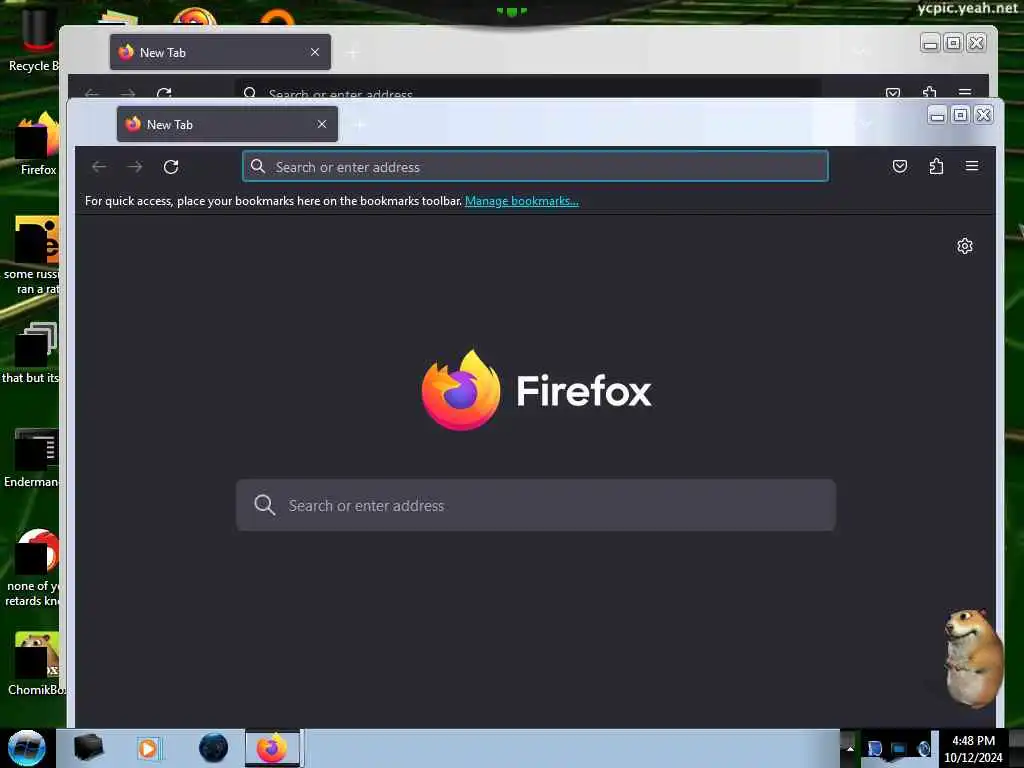Open taskbar clock showing 4:48 PM
1024x768 pixels.
(973, 749)
